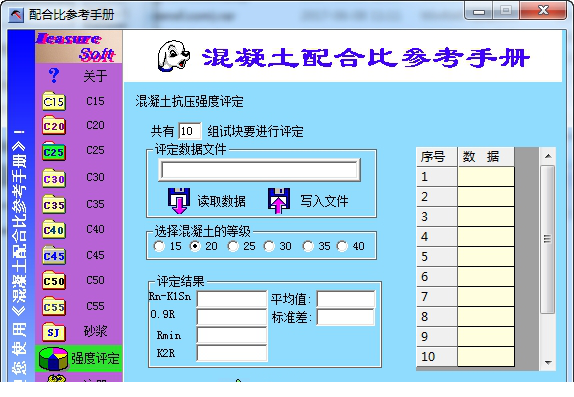Click the 0.9R result field
The height and width of the screenshot is (397, 574).
(232, 317)
